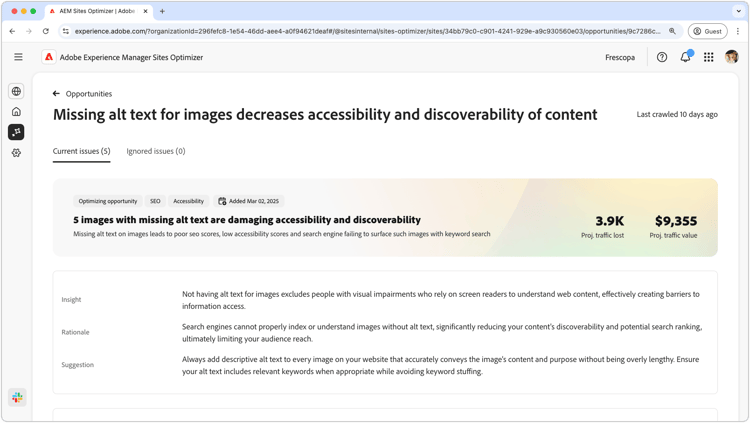
Task: Go back in browser history
Action: click(x=12, y=31)
